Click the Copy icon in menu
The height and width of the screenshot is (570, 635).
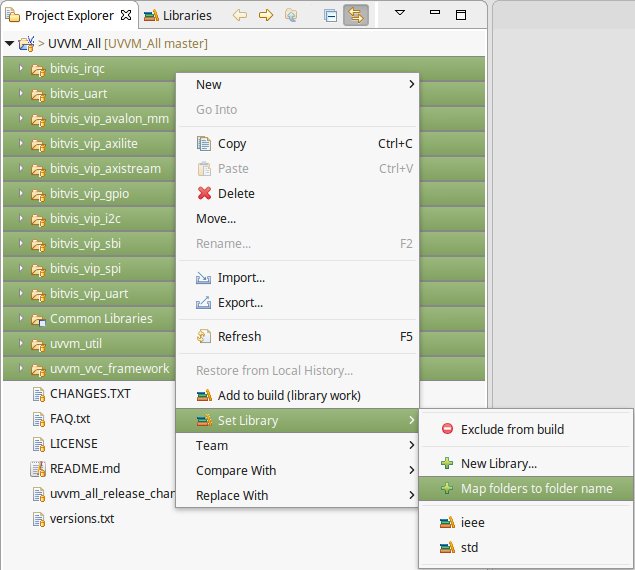204,143
